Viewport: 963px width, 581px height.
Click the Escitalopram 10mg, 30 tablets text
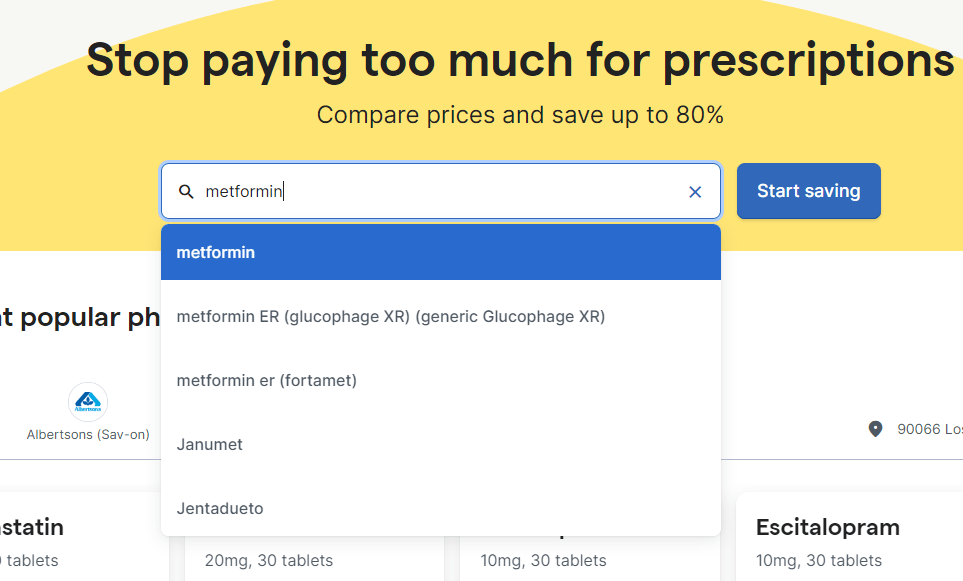coord(819,560)
